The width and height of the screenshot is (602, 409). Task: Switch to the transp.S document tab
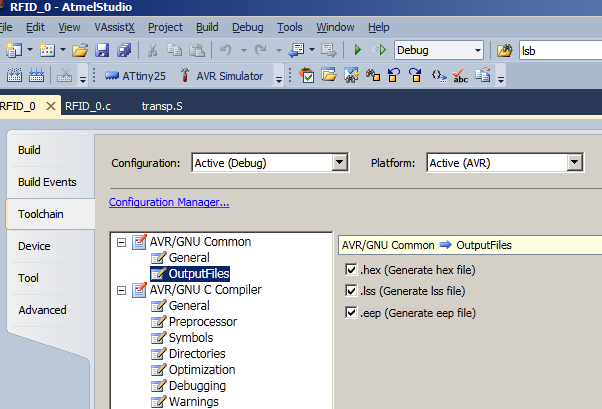(x=162, y=106)
